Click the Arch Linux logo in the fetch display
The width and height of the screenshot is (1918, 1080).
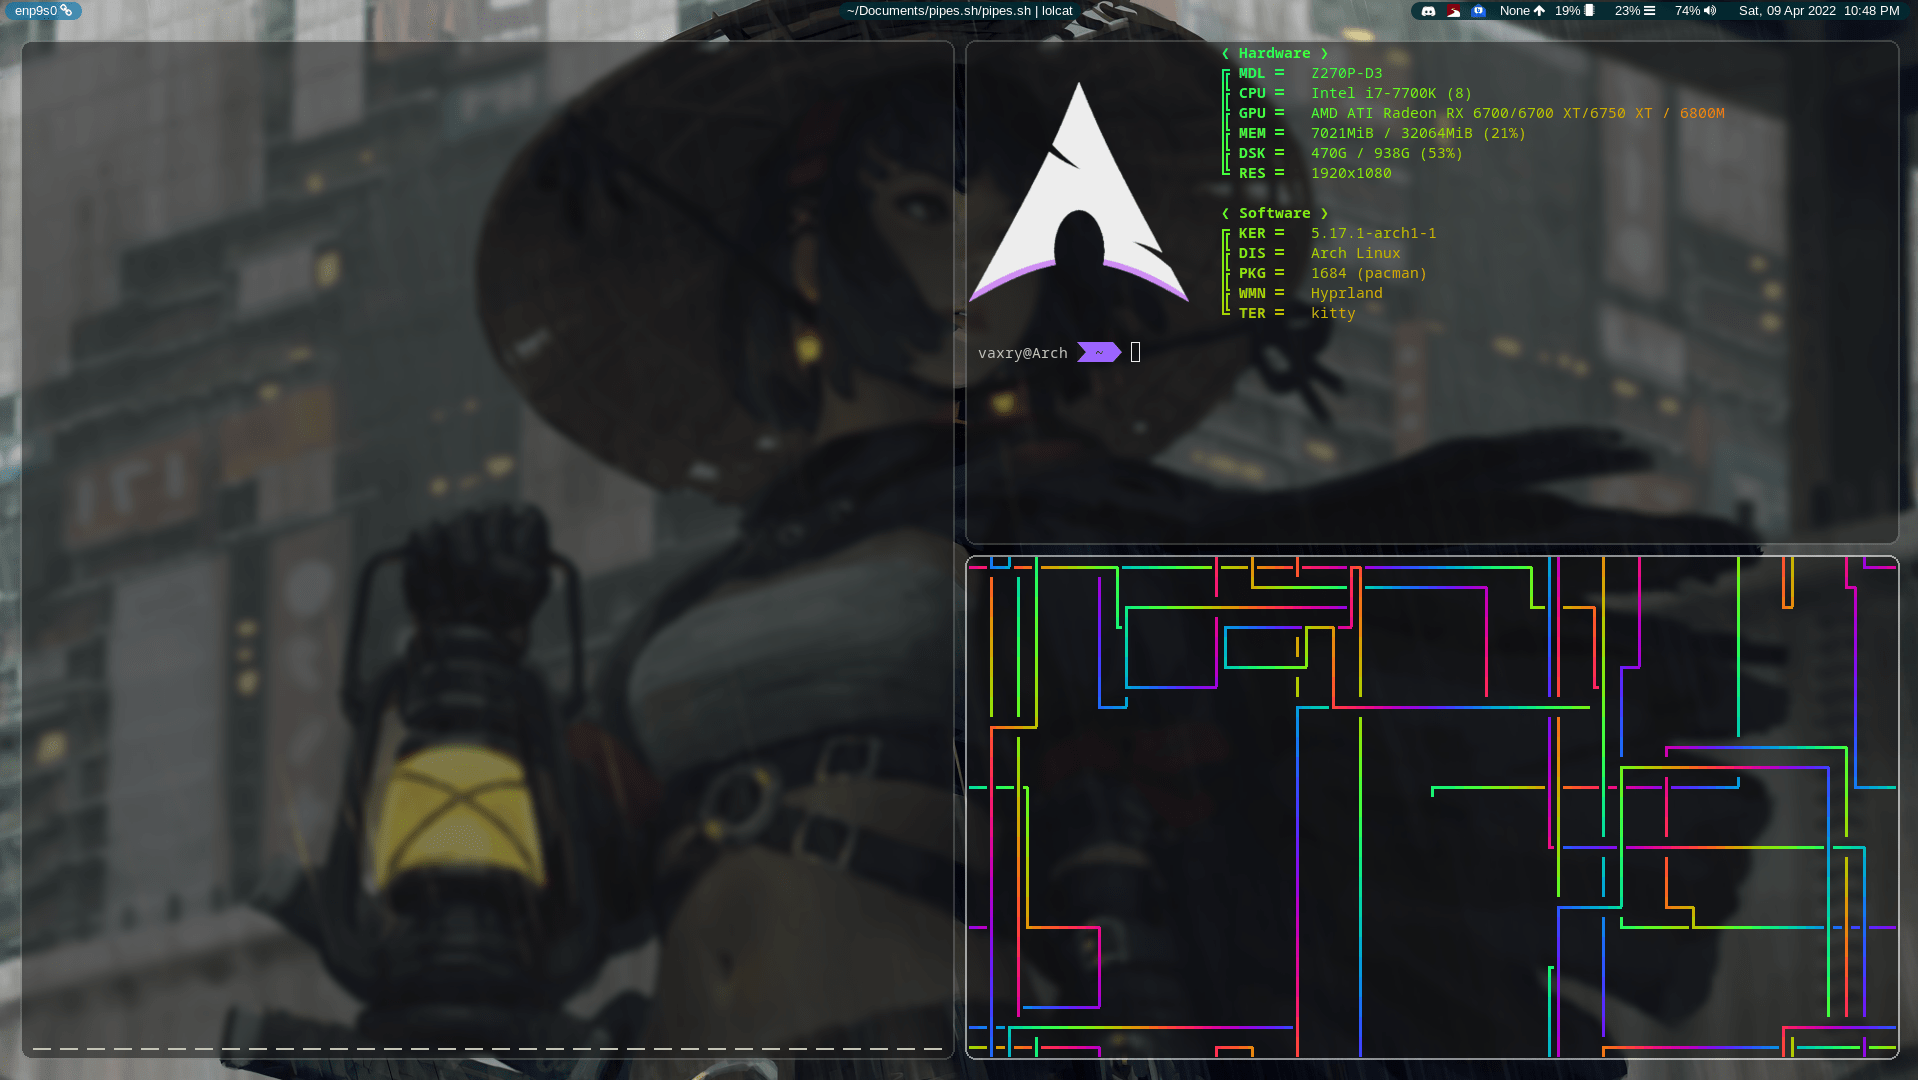pyautogui.click(x=1078, y=190)
